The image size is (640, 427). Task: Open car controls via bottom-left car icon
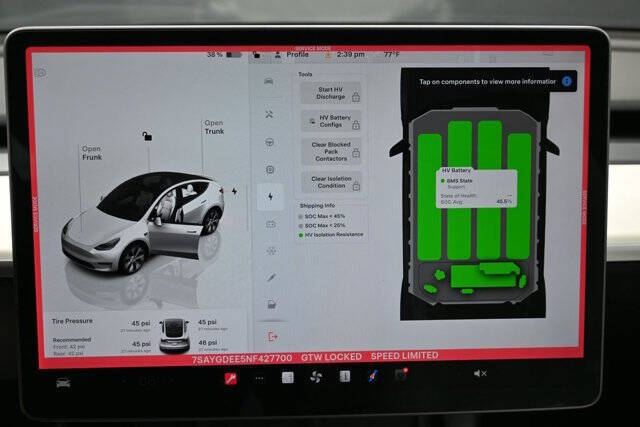63,383
